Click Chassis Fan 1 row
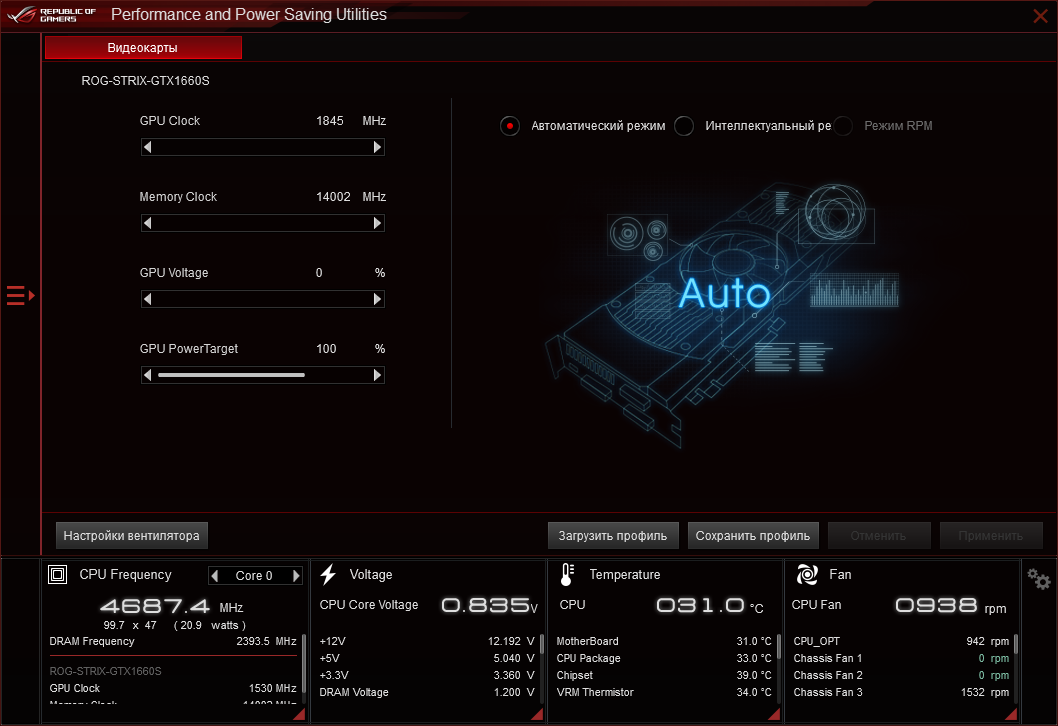Image resolution: width=1058 pixels, height=726 pixels. [901, 659]
